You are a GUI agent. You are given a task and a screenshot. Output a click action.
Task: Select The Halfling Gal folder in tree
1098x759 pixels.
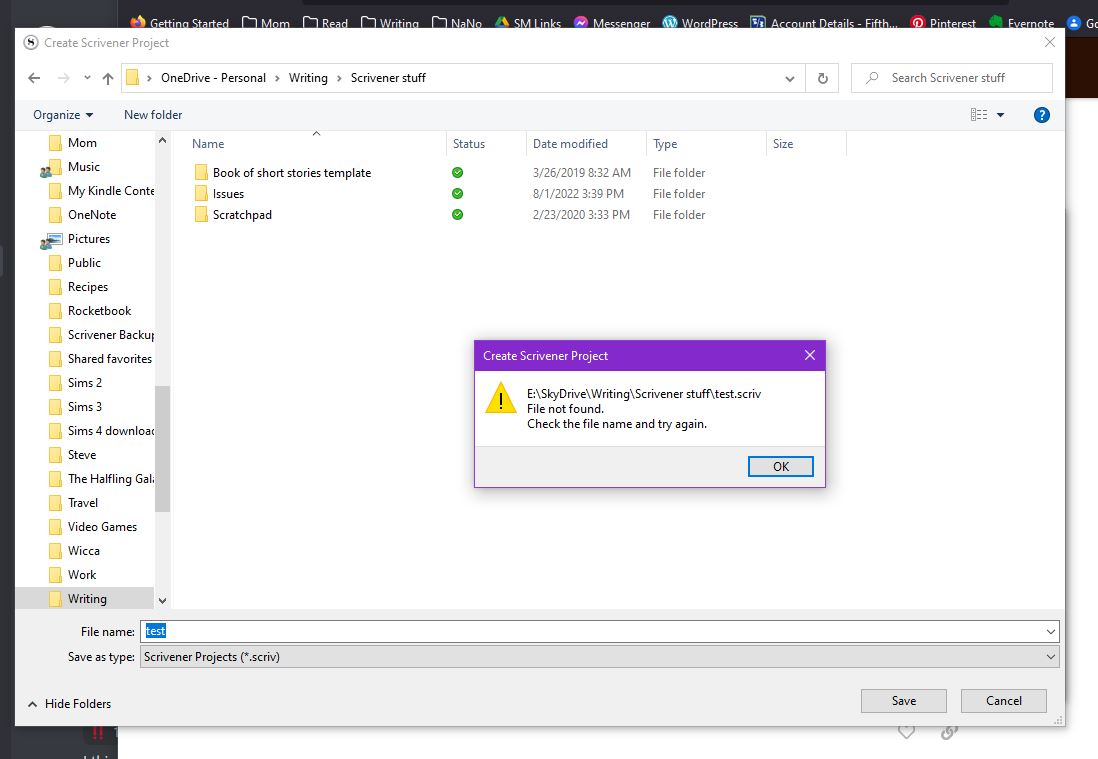coord(111,479)
